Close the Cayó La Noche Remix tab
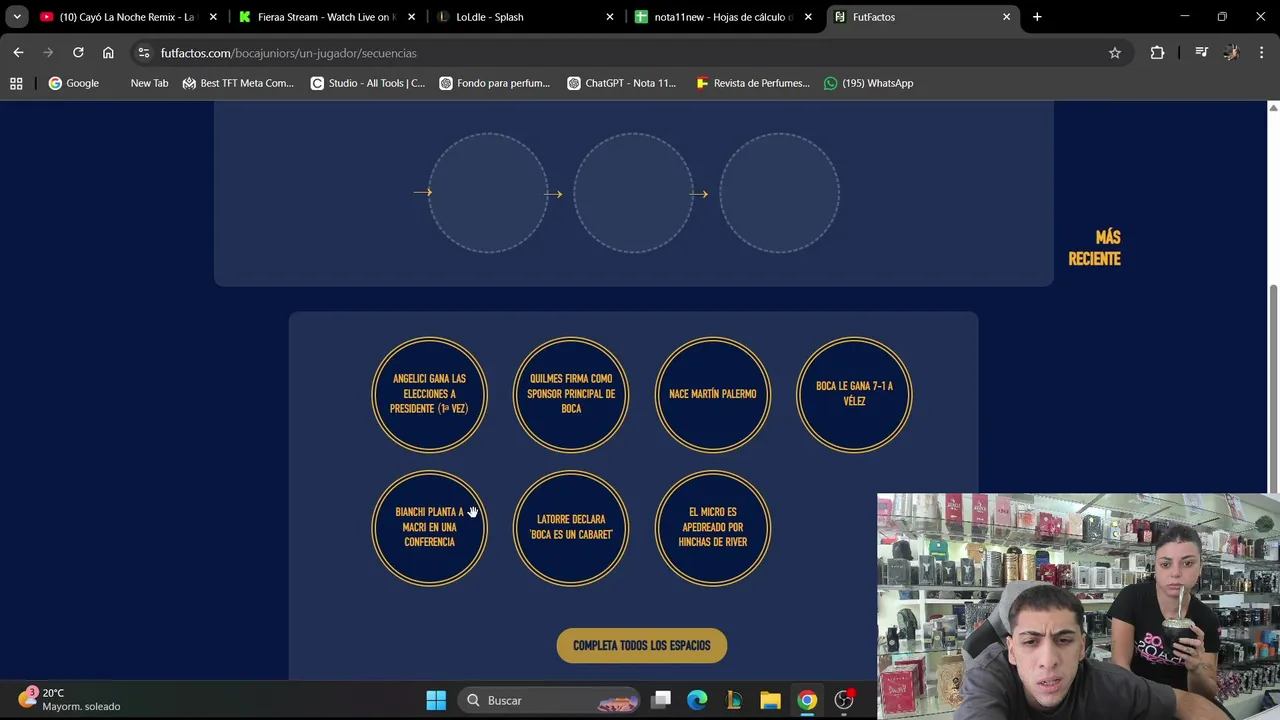 [x=213, y=17]
